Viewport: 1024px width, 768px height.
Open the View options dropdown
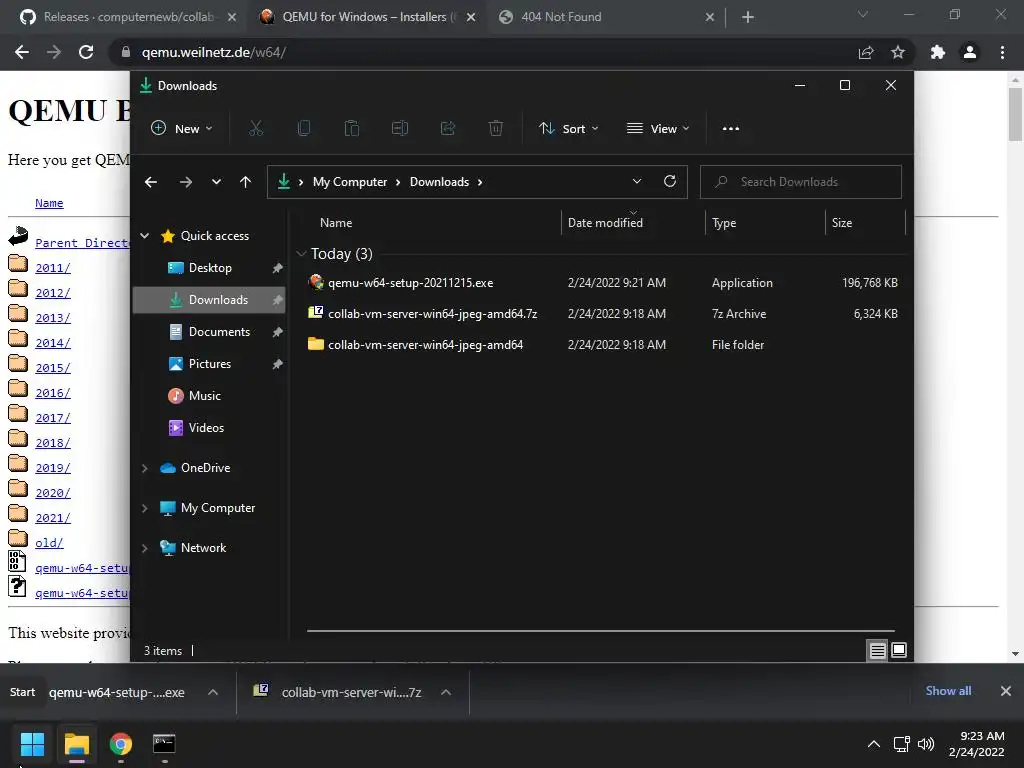pos(658,129)
